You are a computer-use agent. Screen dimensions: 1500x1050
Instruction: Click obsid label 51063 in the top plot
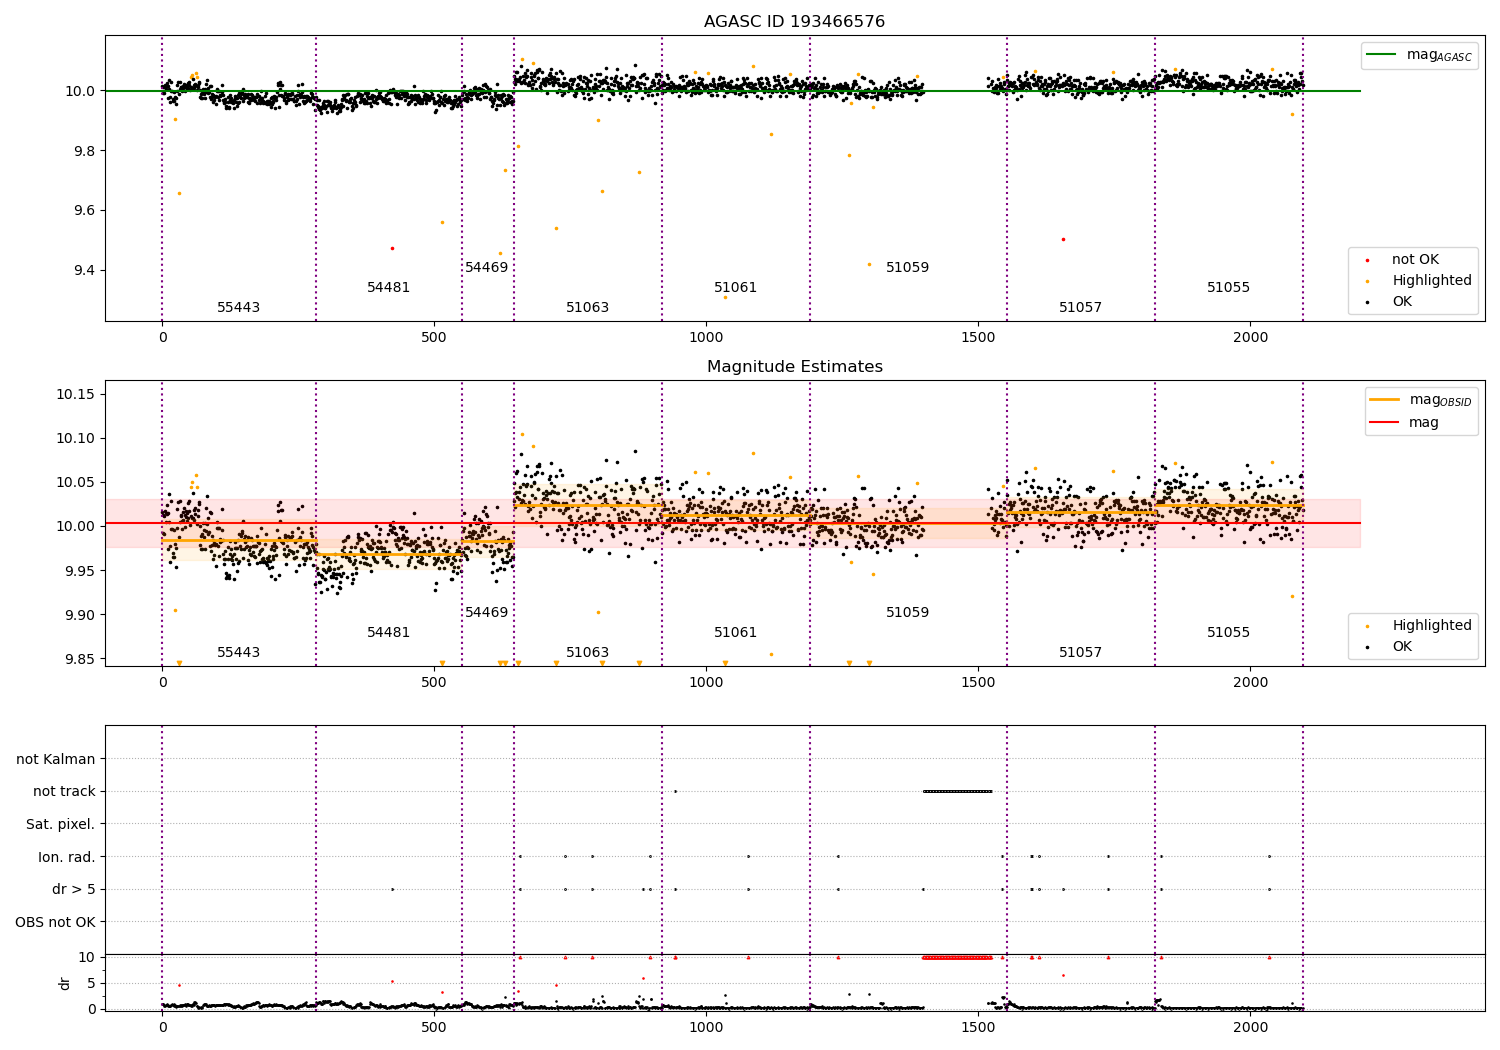point(587,308)
